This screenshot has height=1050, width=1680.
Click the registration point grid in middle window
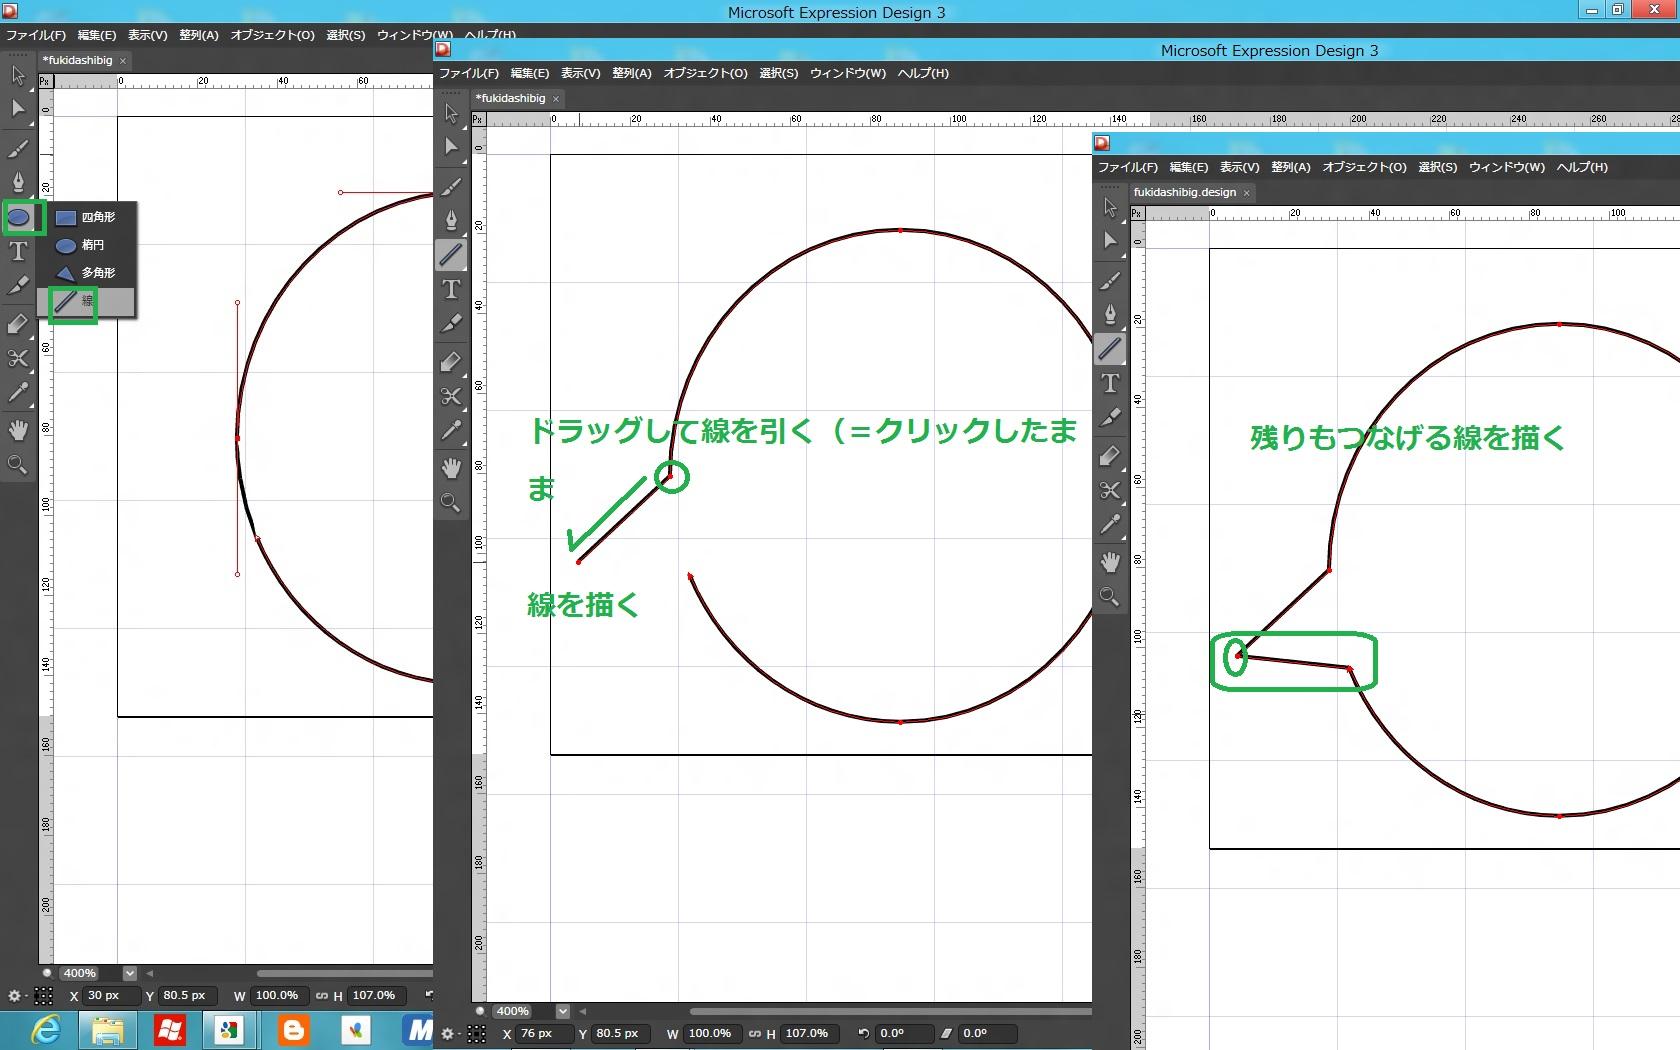tap(477, 1034)
